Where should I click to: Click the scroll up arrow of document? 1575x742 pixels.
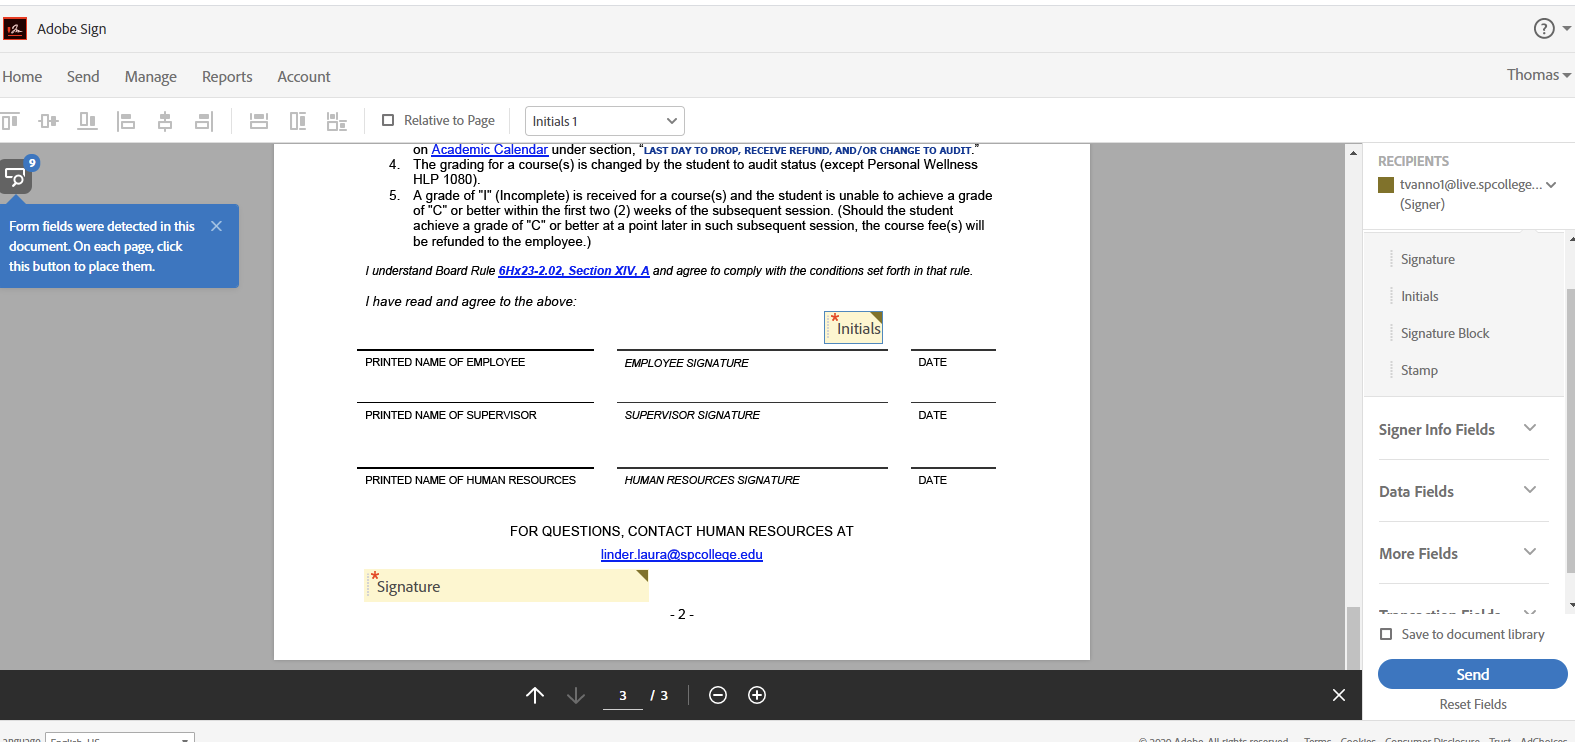click(1353, 153)
